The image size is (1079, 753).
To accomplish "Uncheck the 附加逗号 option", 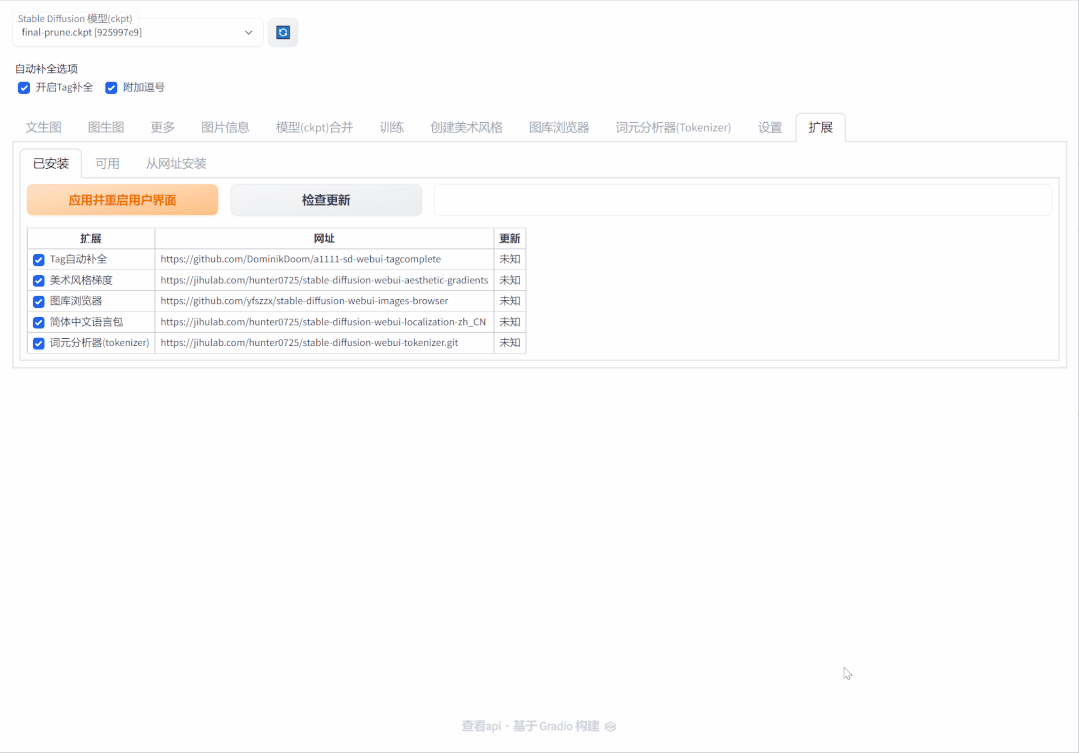I will 111,88.
